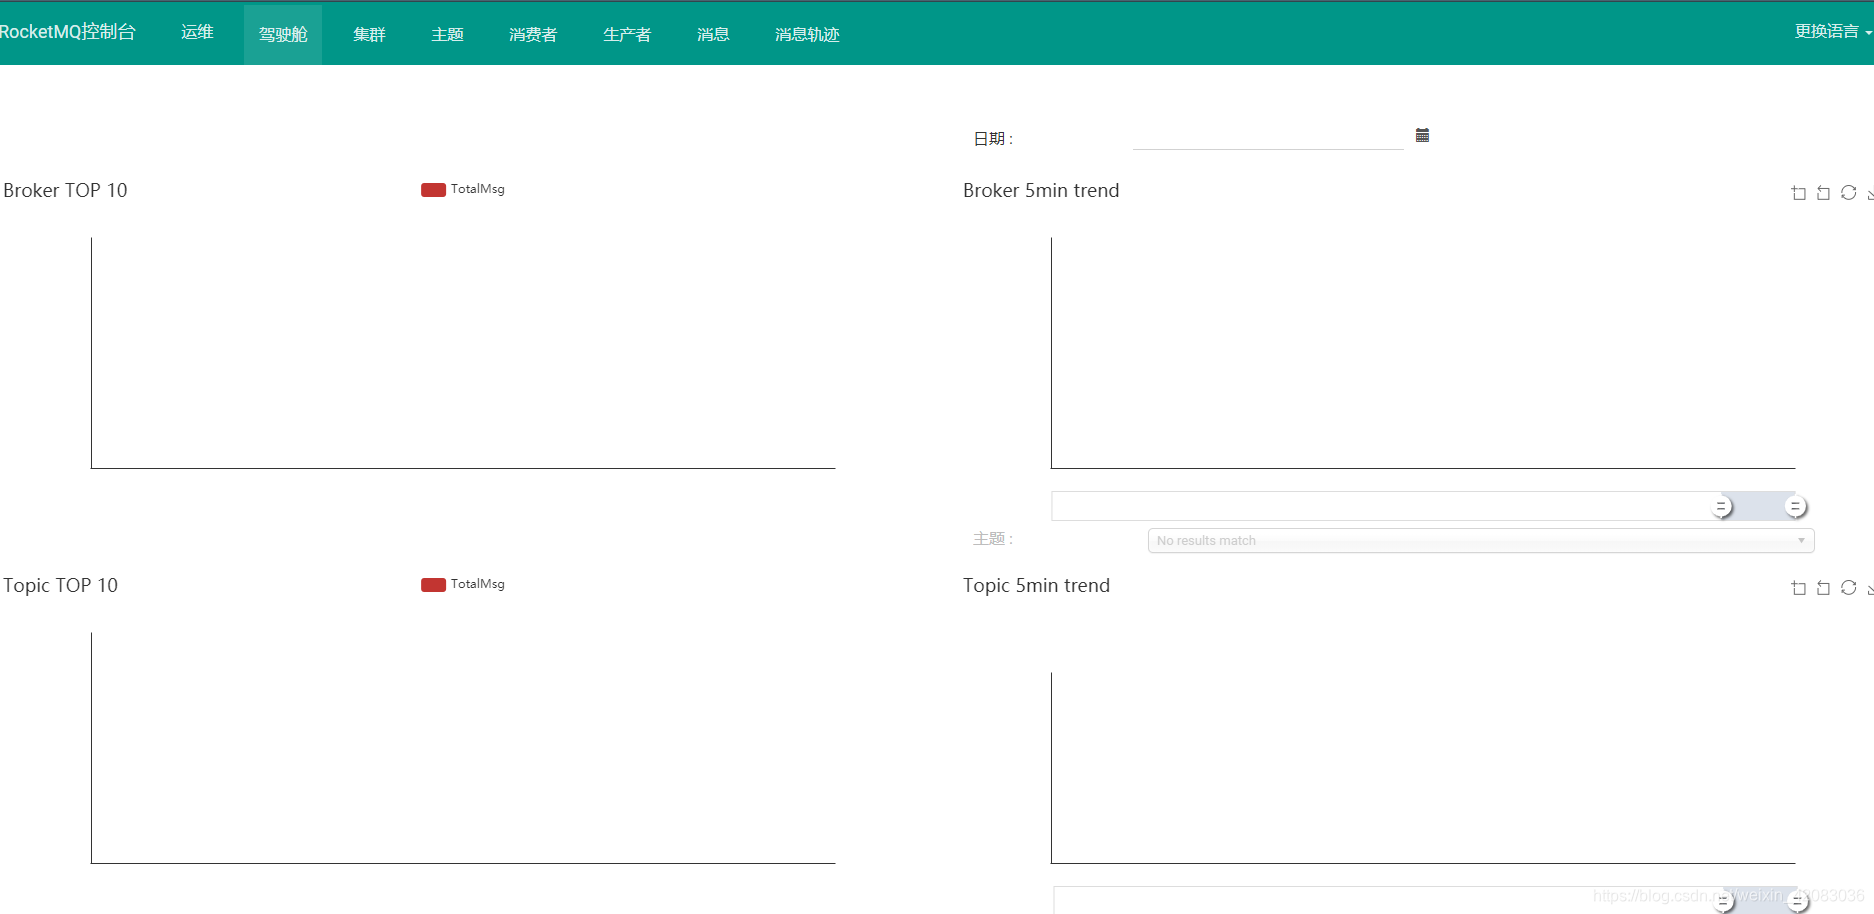Open the calendar date picker icon
The height and width of the screenshot is (914, 1874).
point(1422,135)
